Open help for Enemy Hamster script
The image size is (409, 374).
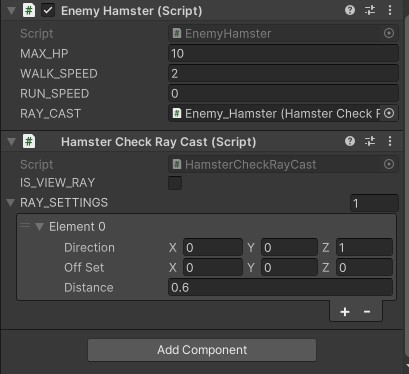350,10
